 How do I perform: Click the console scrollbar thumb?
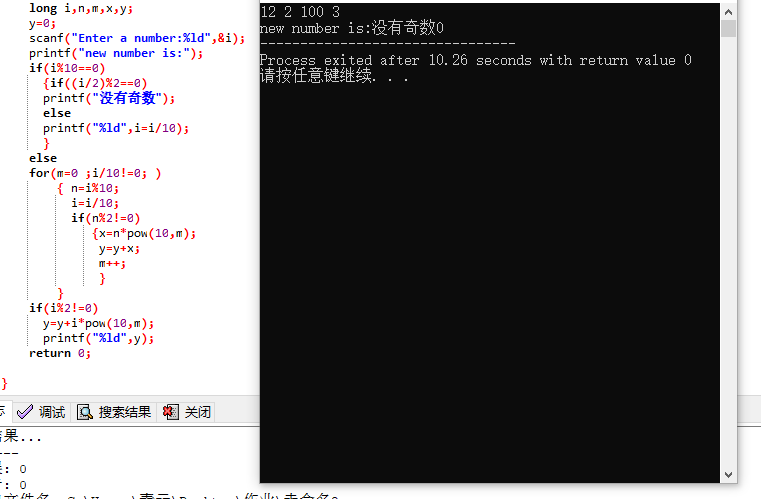728,28
